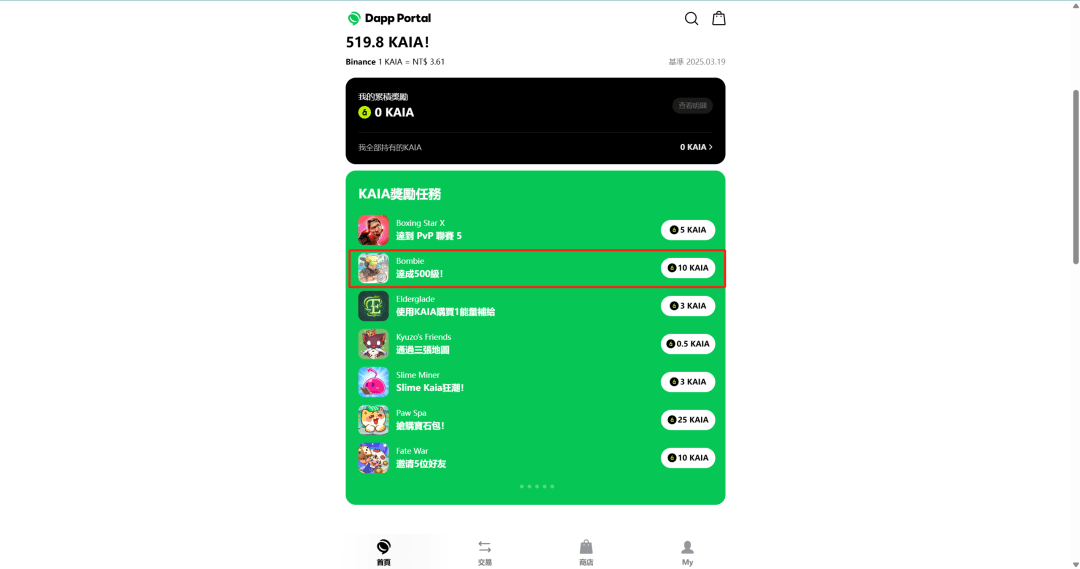
Task: Open the My profile tab
Action: [x=687, y=553]
